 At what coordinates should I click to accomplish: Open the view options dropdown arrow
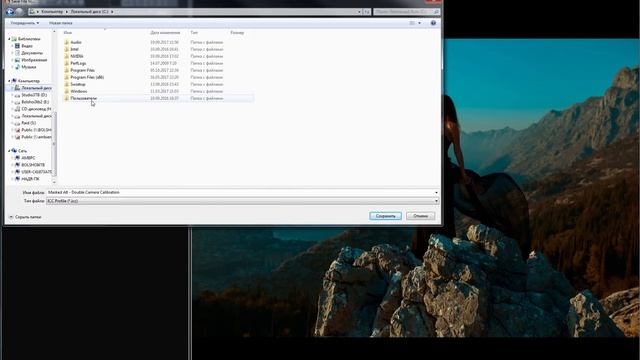point(420,23)
